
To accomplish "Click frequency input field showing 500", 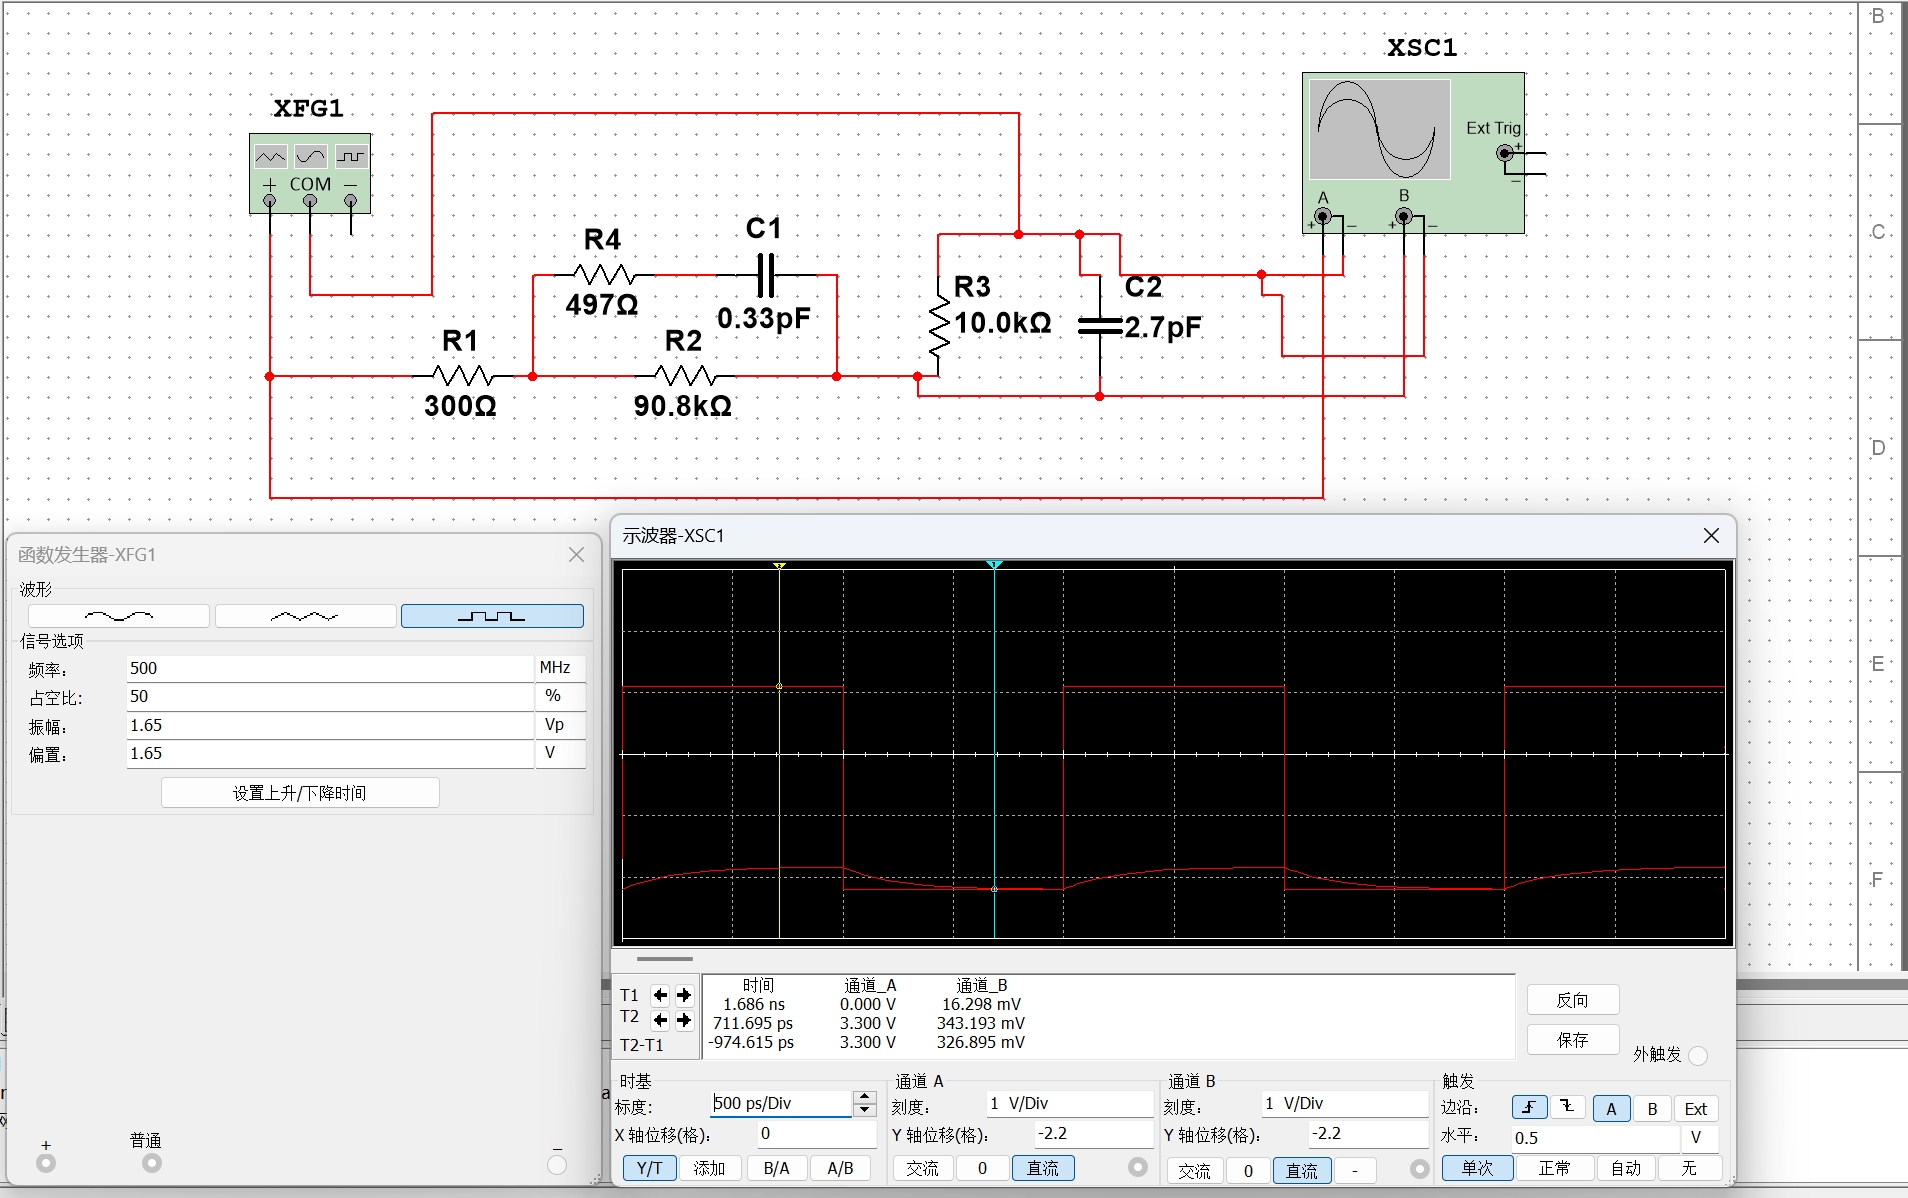I will [330, 668].
